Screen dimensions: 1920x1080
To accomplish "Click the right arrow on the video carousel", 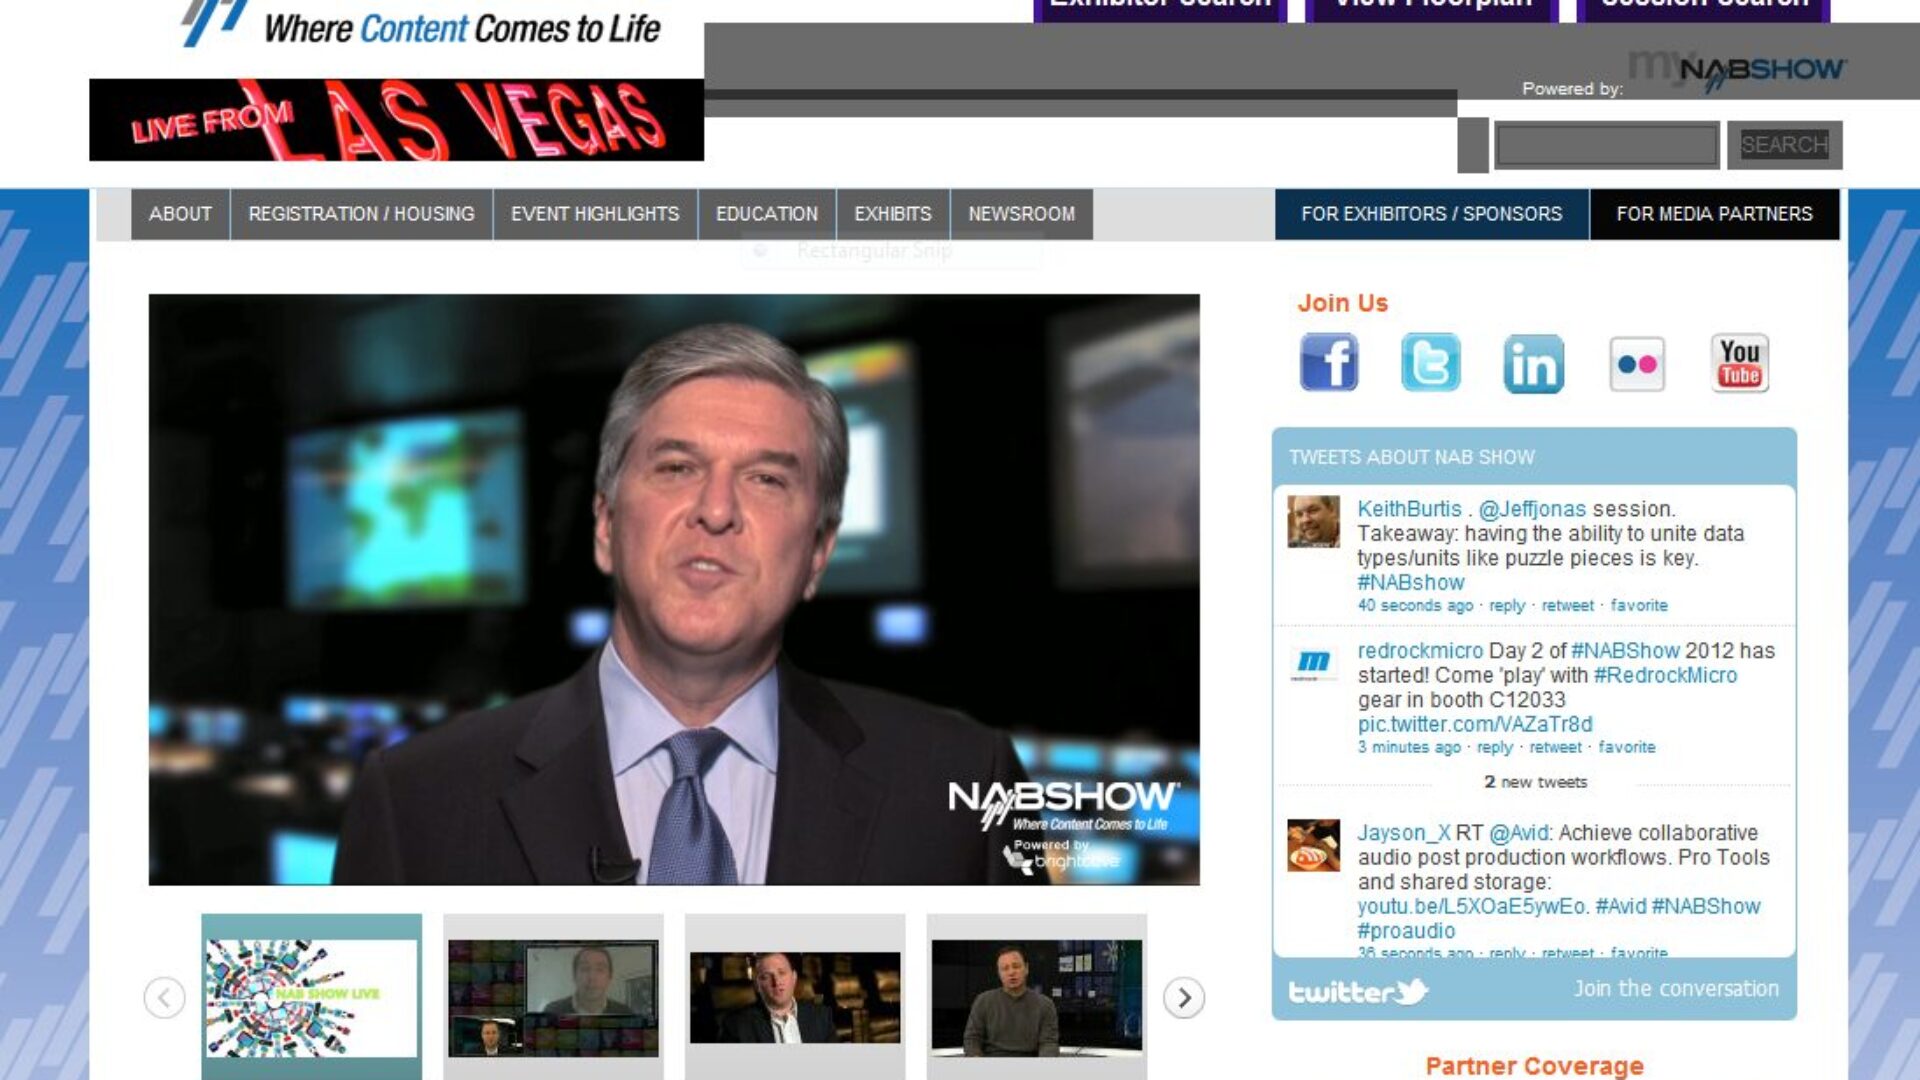I will pos(1184,995).
